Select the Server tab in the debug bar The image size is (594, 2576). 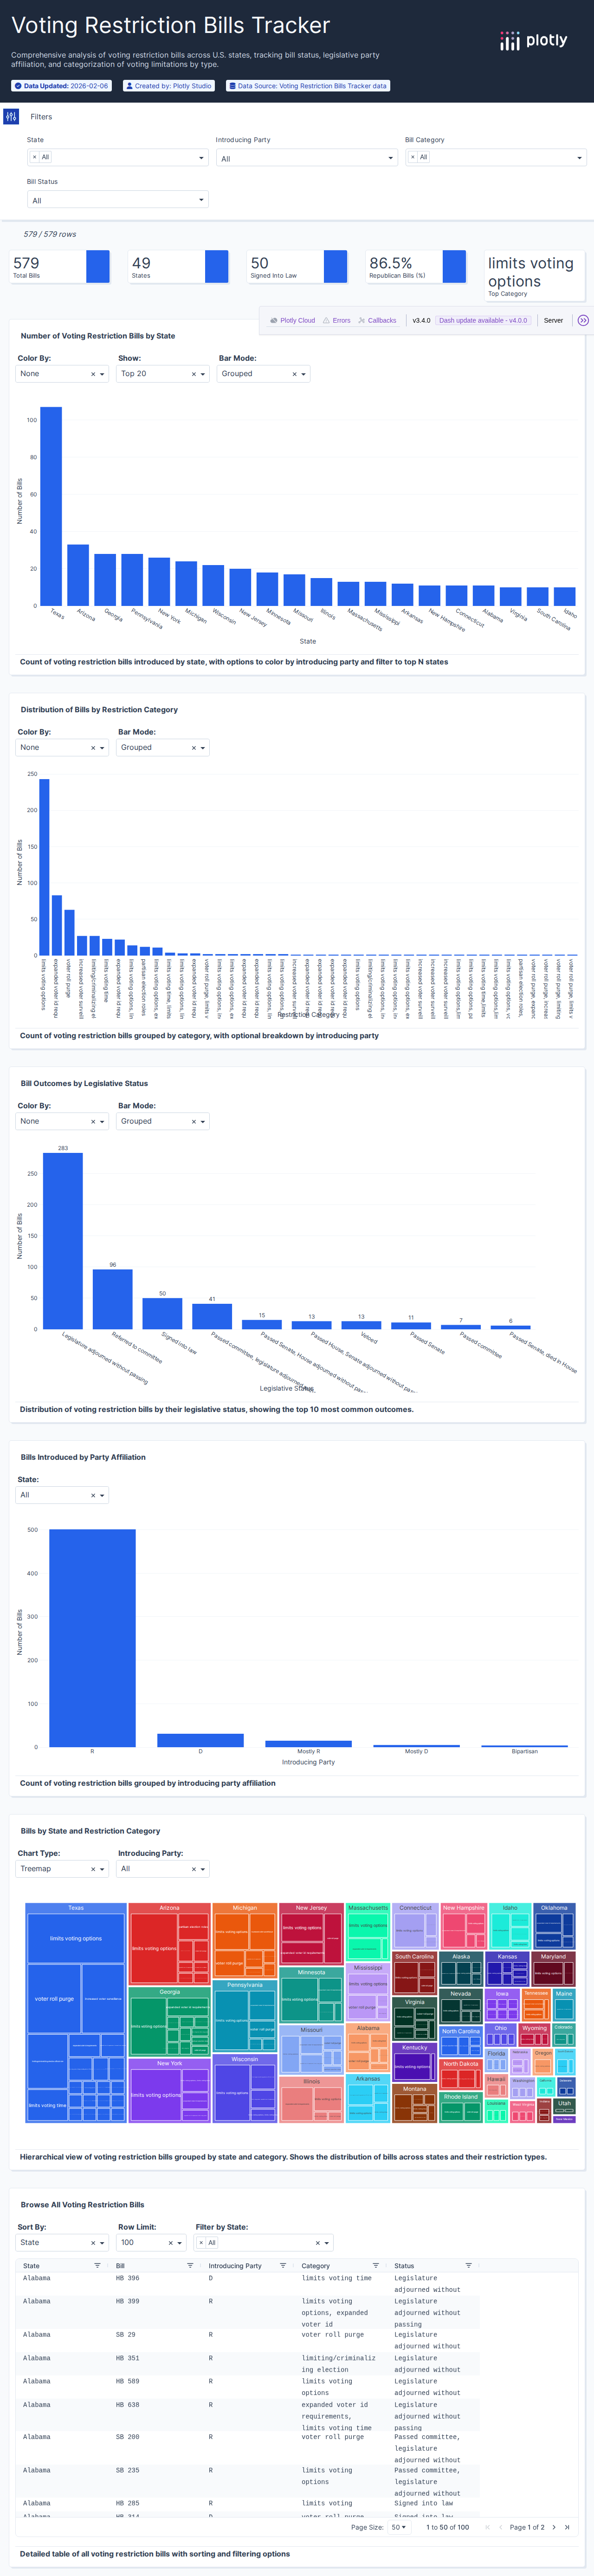(x=554, y=320)
